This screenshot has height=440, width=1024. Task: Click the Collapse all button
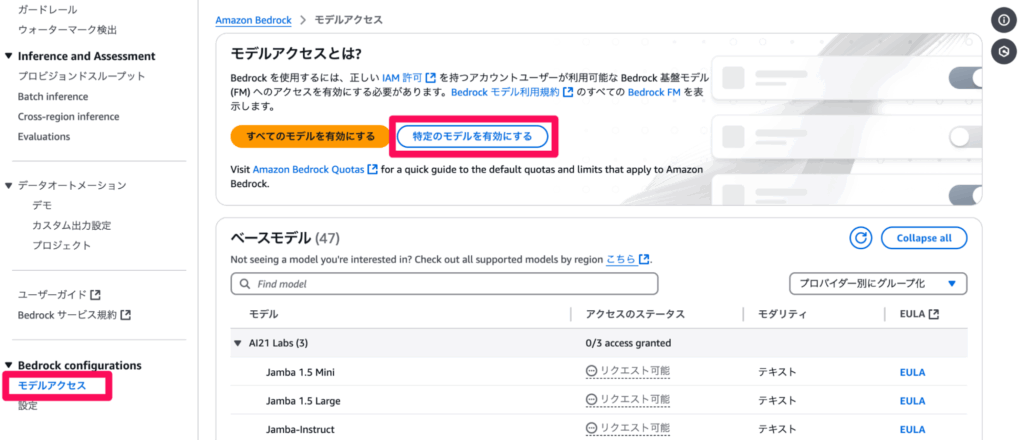(x=924, y=238)
